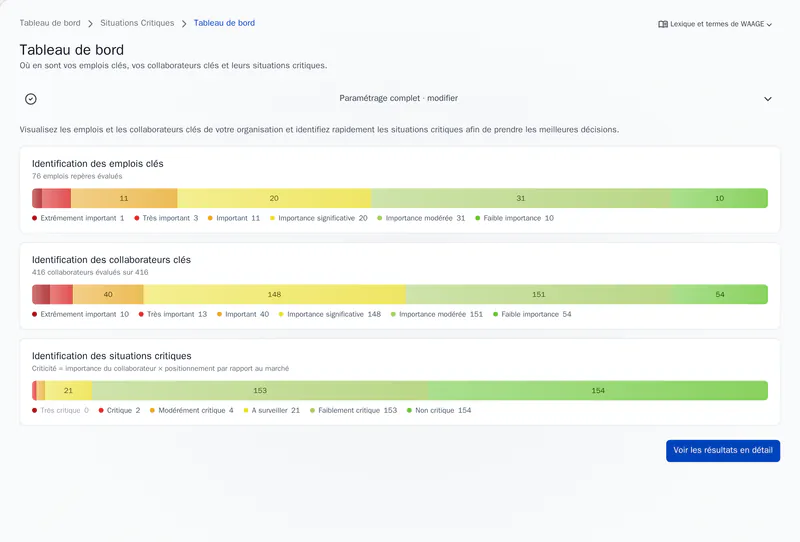Click legend Extrêmement important 10
The image size is (800, 542).
click(81, 314)
